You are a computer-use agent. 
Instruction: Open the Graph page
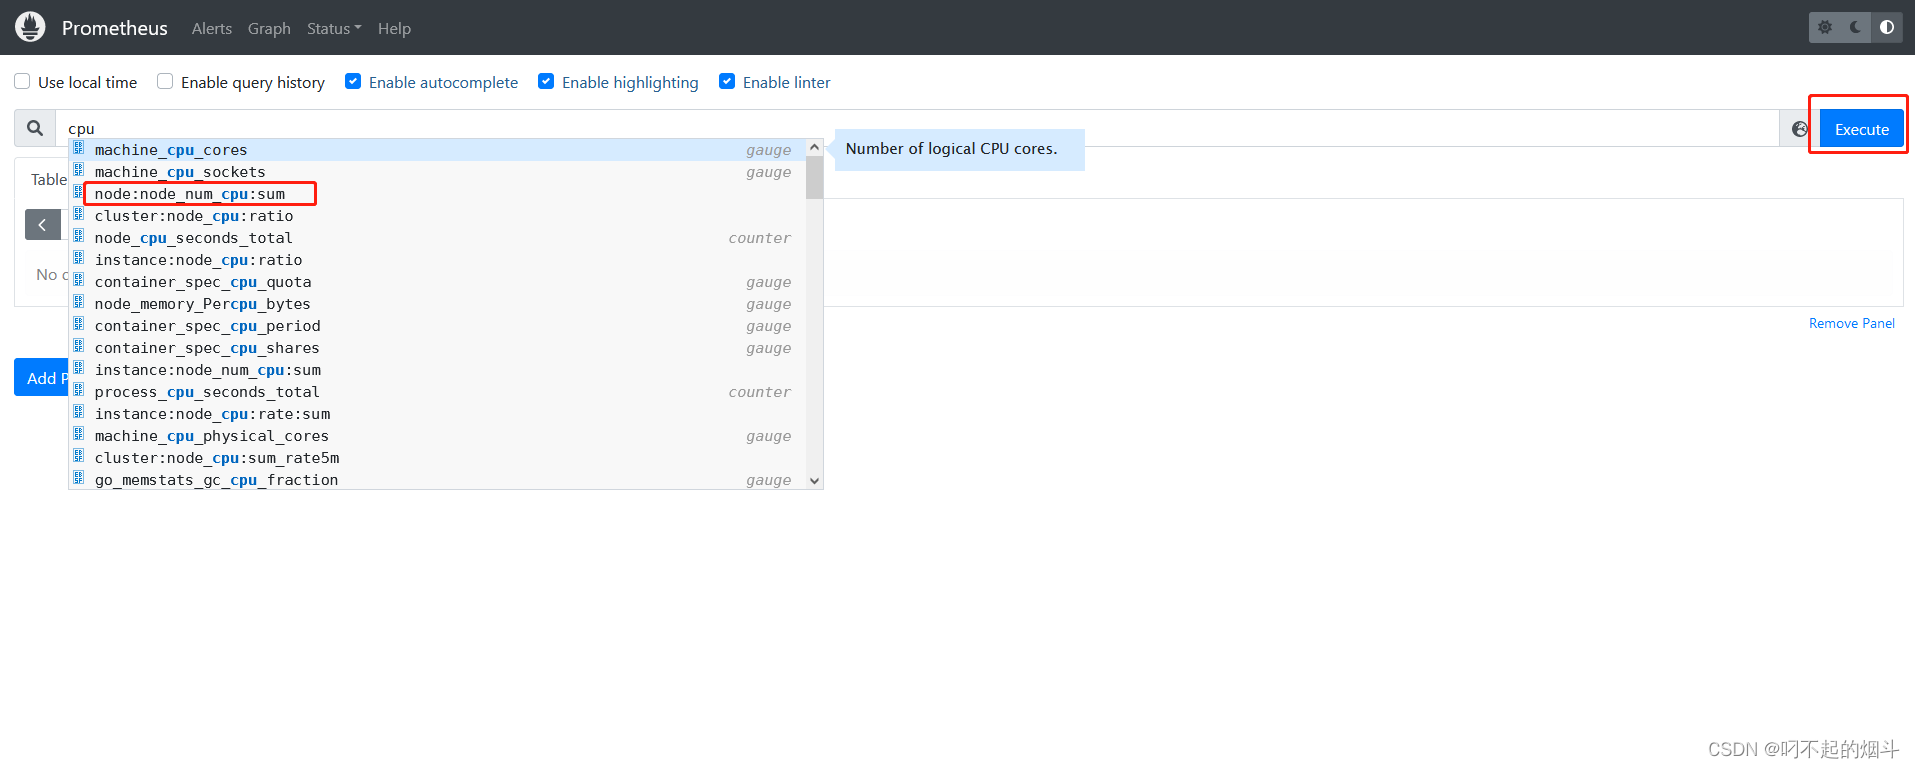tap(269, 28)
